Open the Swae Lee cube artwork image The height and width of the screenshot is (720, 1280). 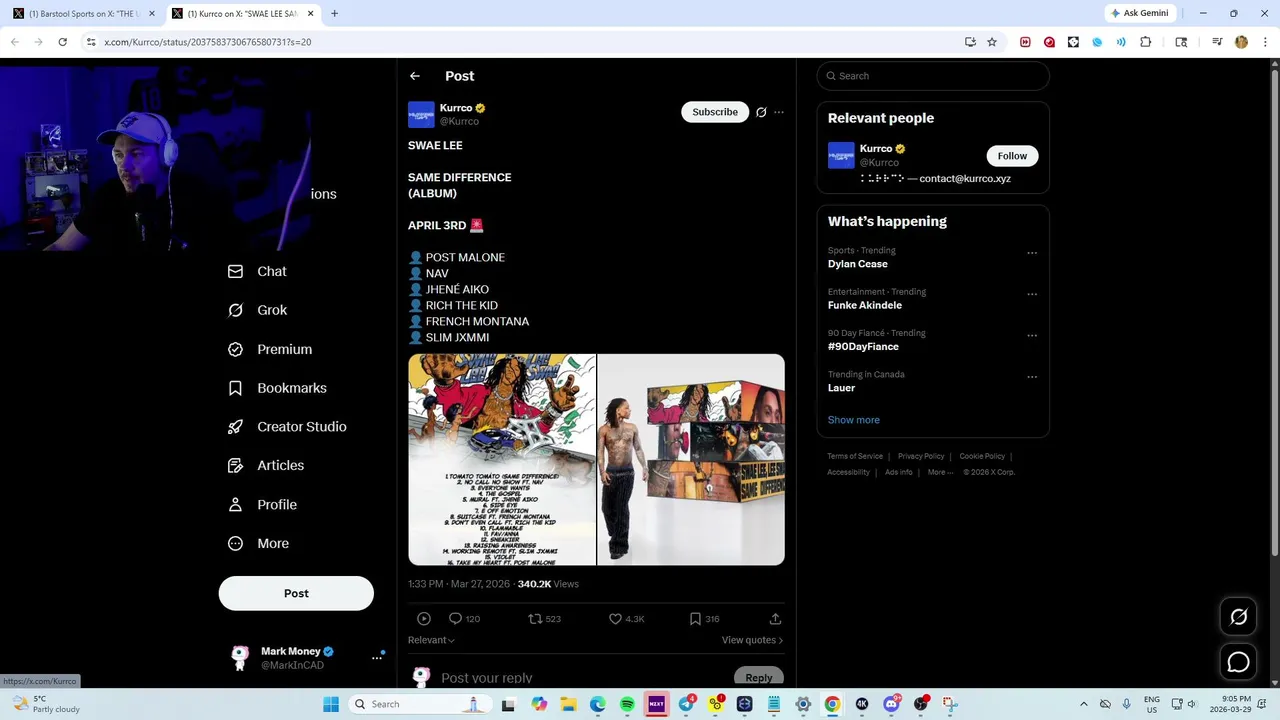tap(691, 460)
